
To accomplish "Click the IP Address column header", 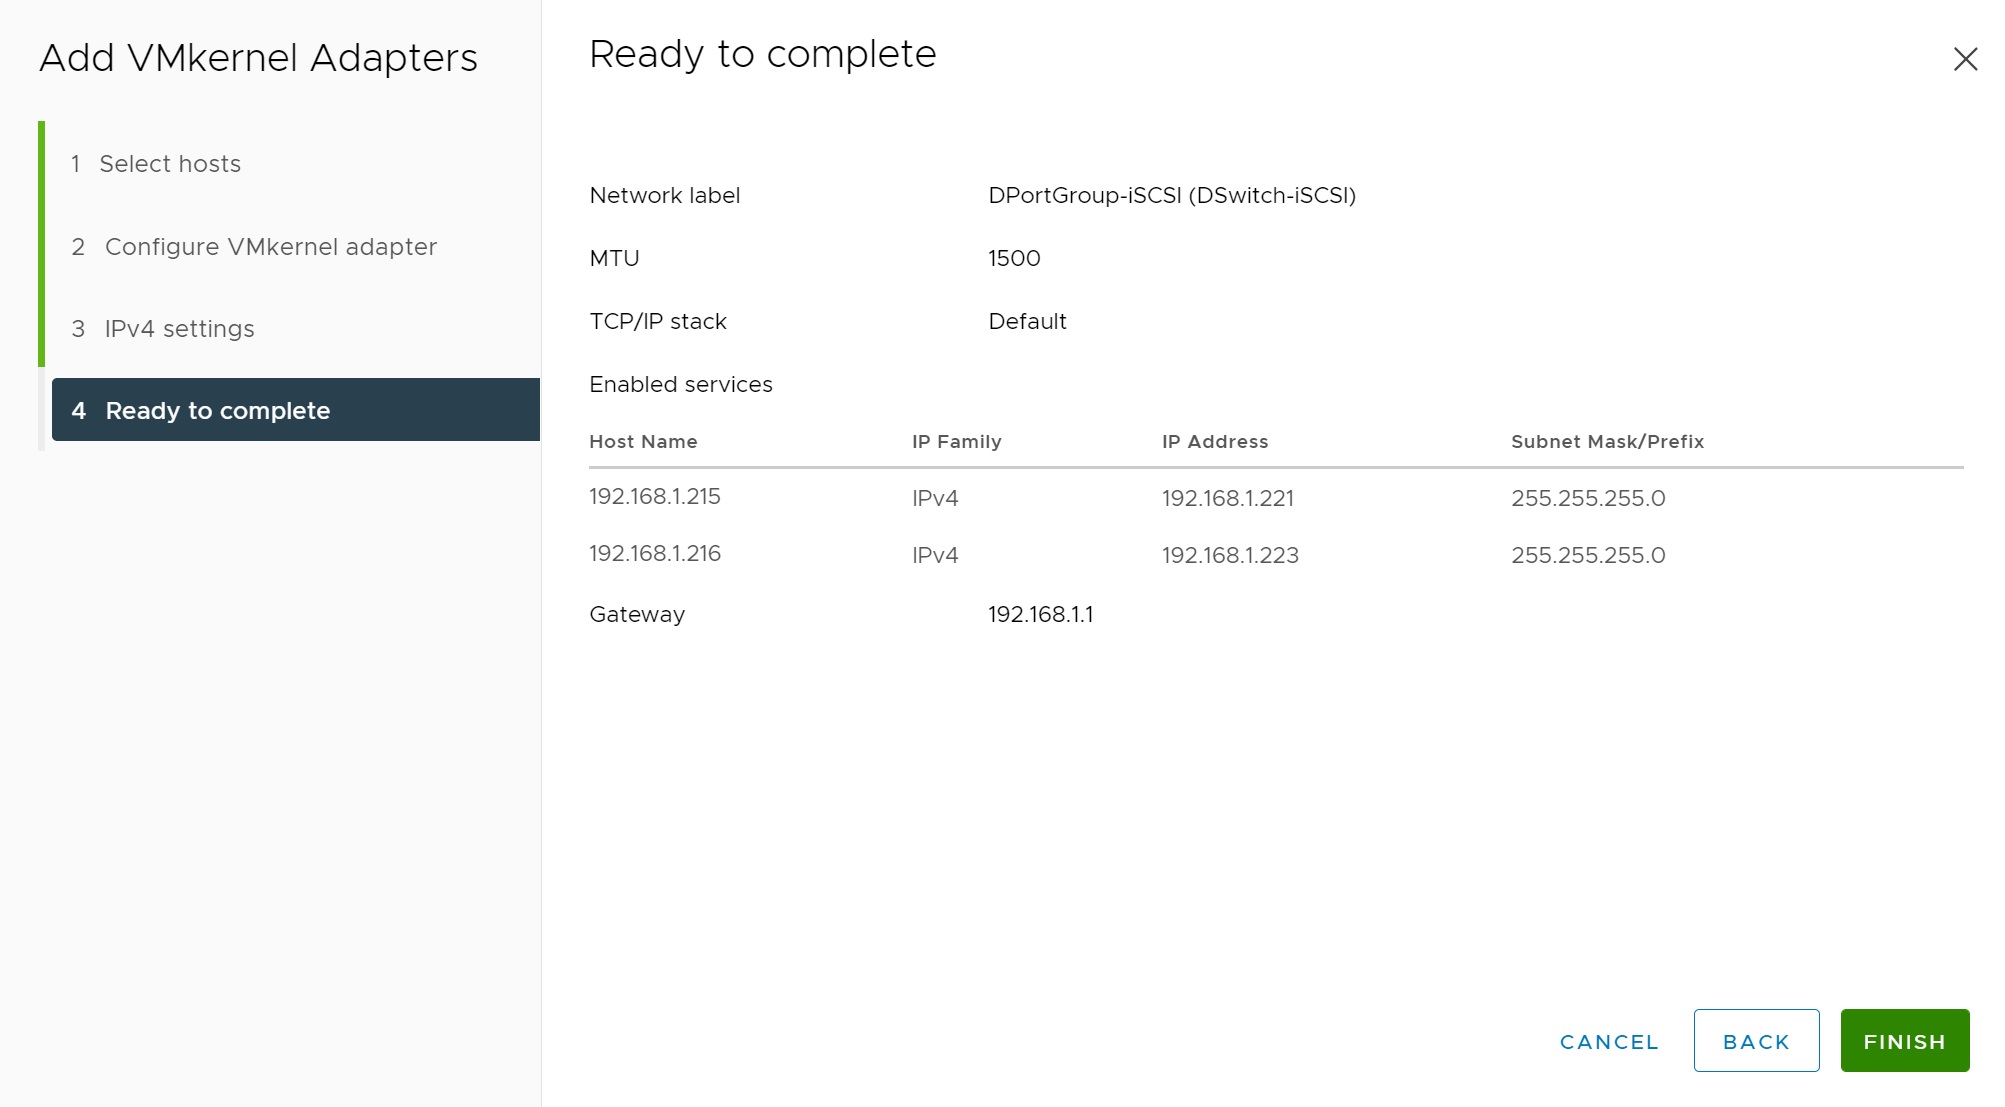I will tap(1214, 442).
